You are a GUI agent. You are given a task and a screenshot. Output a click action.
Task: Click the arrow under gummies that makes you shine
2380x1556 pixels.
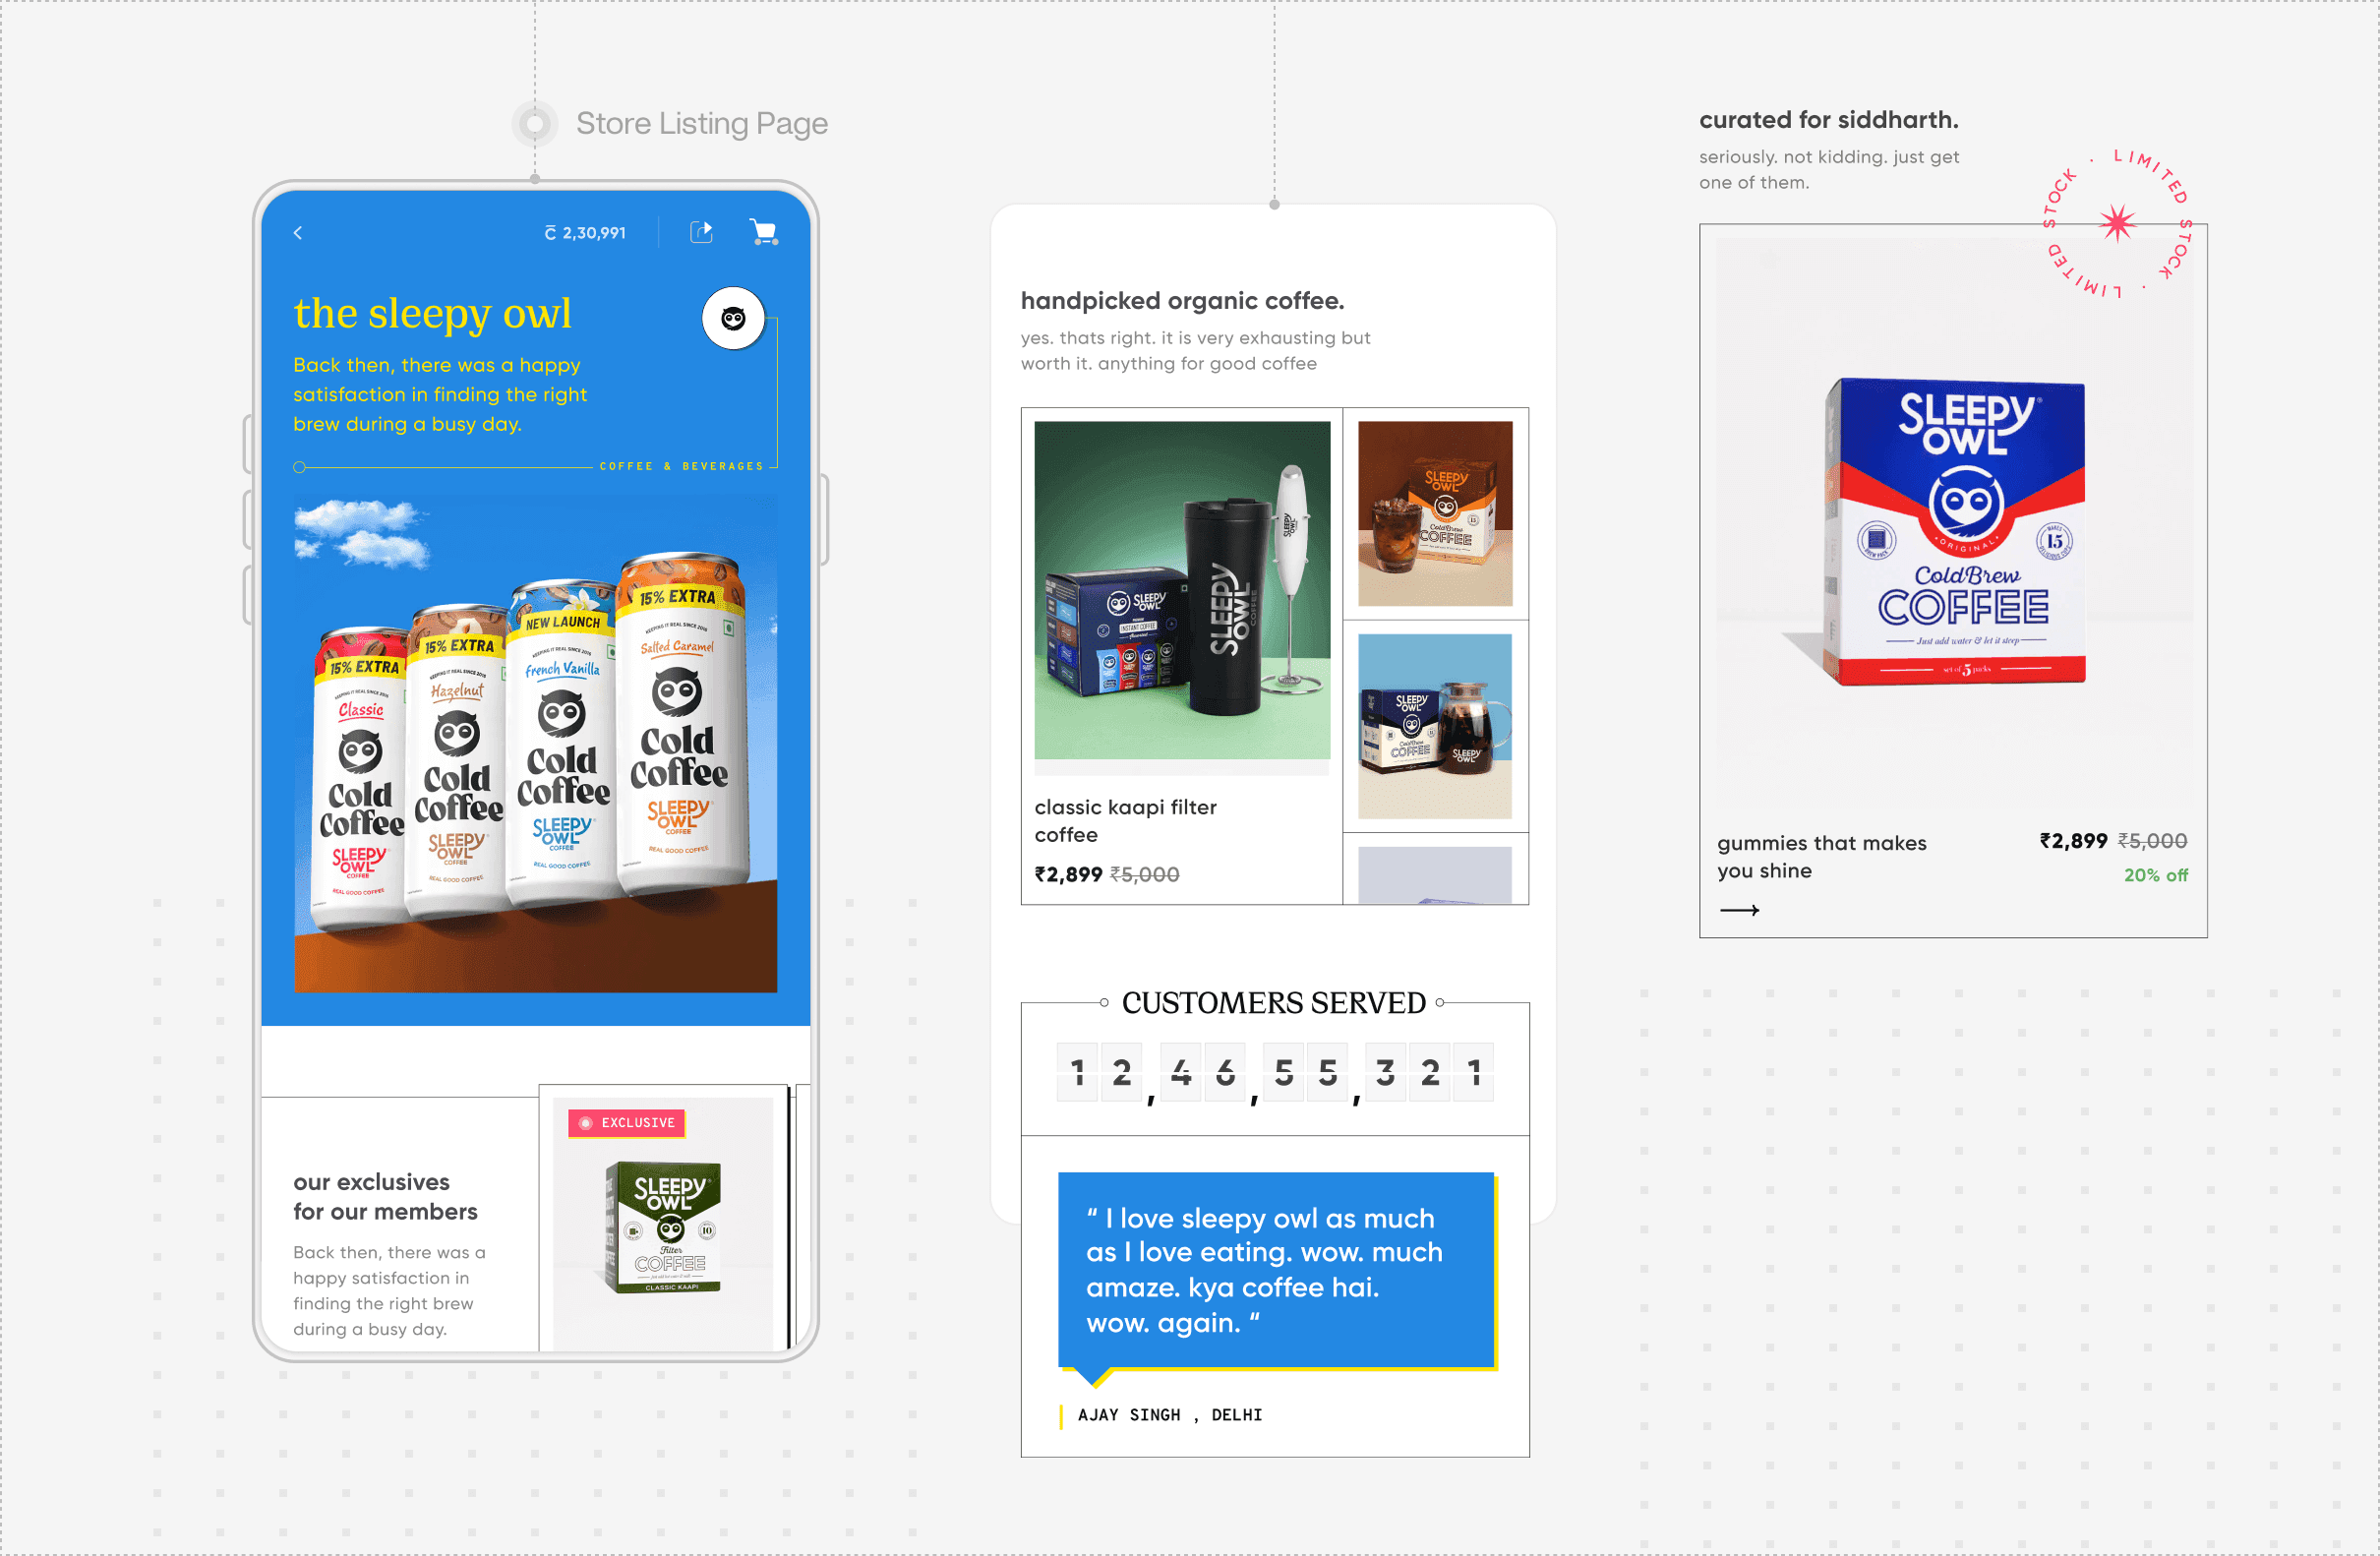(1739, 910)
